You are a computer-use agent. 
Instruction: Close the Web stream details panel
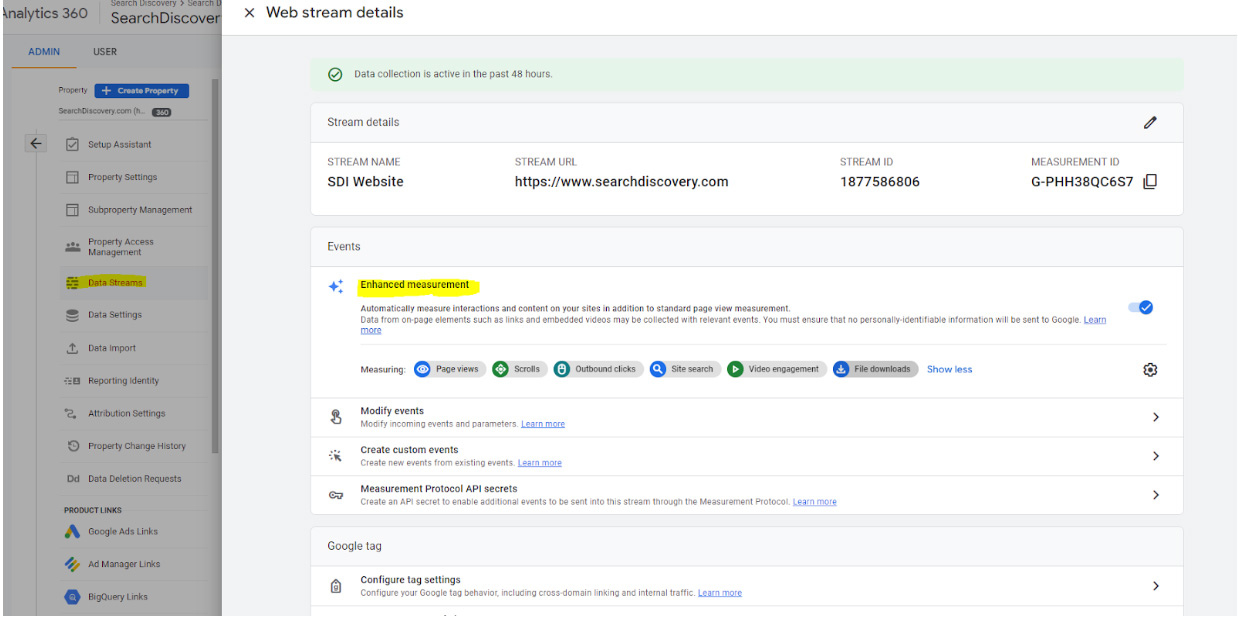(x=249, y=13)
